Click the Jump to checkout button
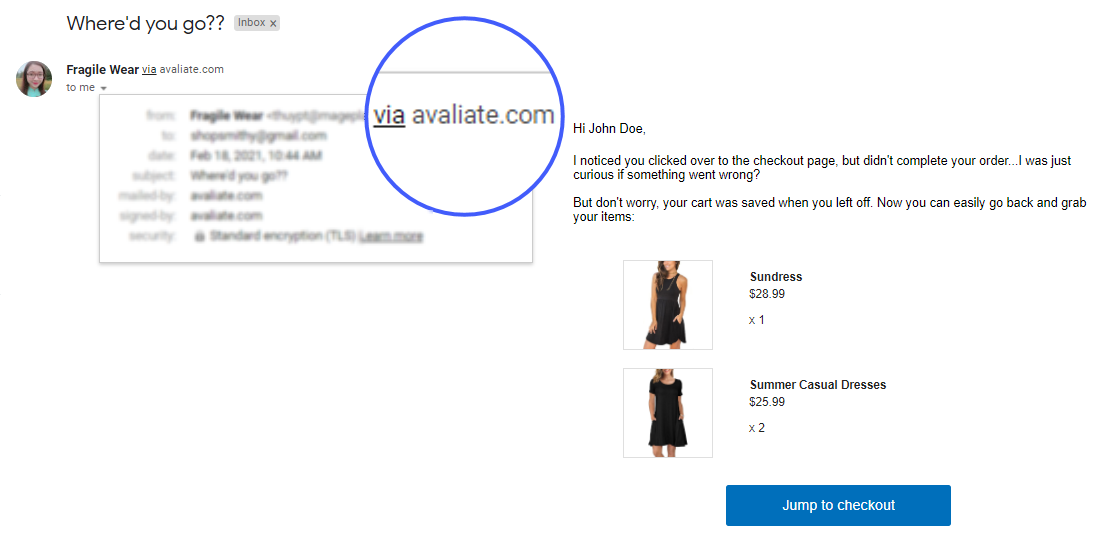The width and height of the screenshot is (1098, 547). click(838, 505)
